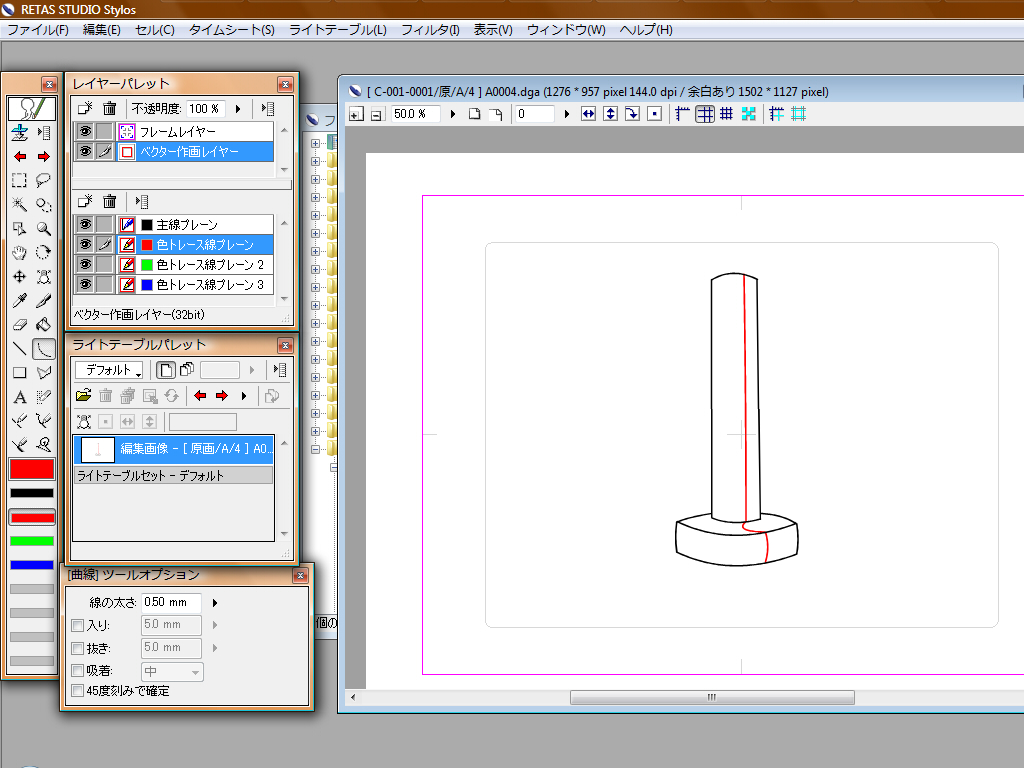1024x768 pixels.
Task: Select the zoom magnifier tool
Action: (44, 229)
